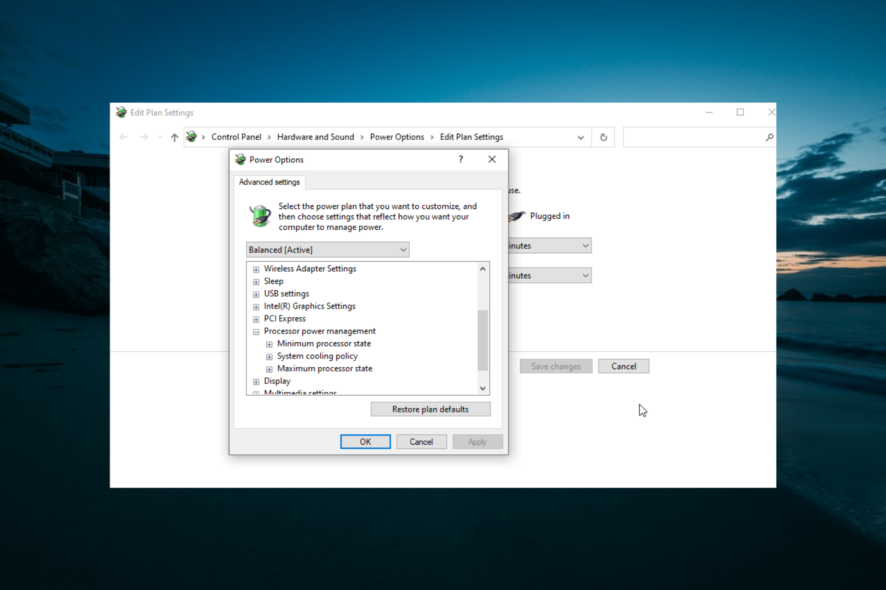The width and height of the screenshot is (886, 590).
Task: Click the settings list scrollbar thumb
Action: pyautogui.click(x=483, y=340)
